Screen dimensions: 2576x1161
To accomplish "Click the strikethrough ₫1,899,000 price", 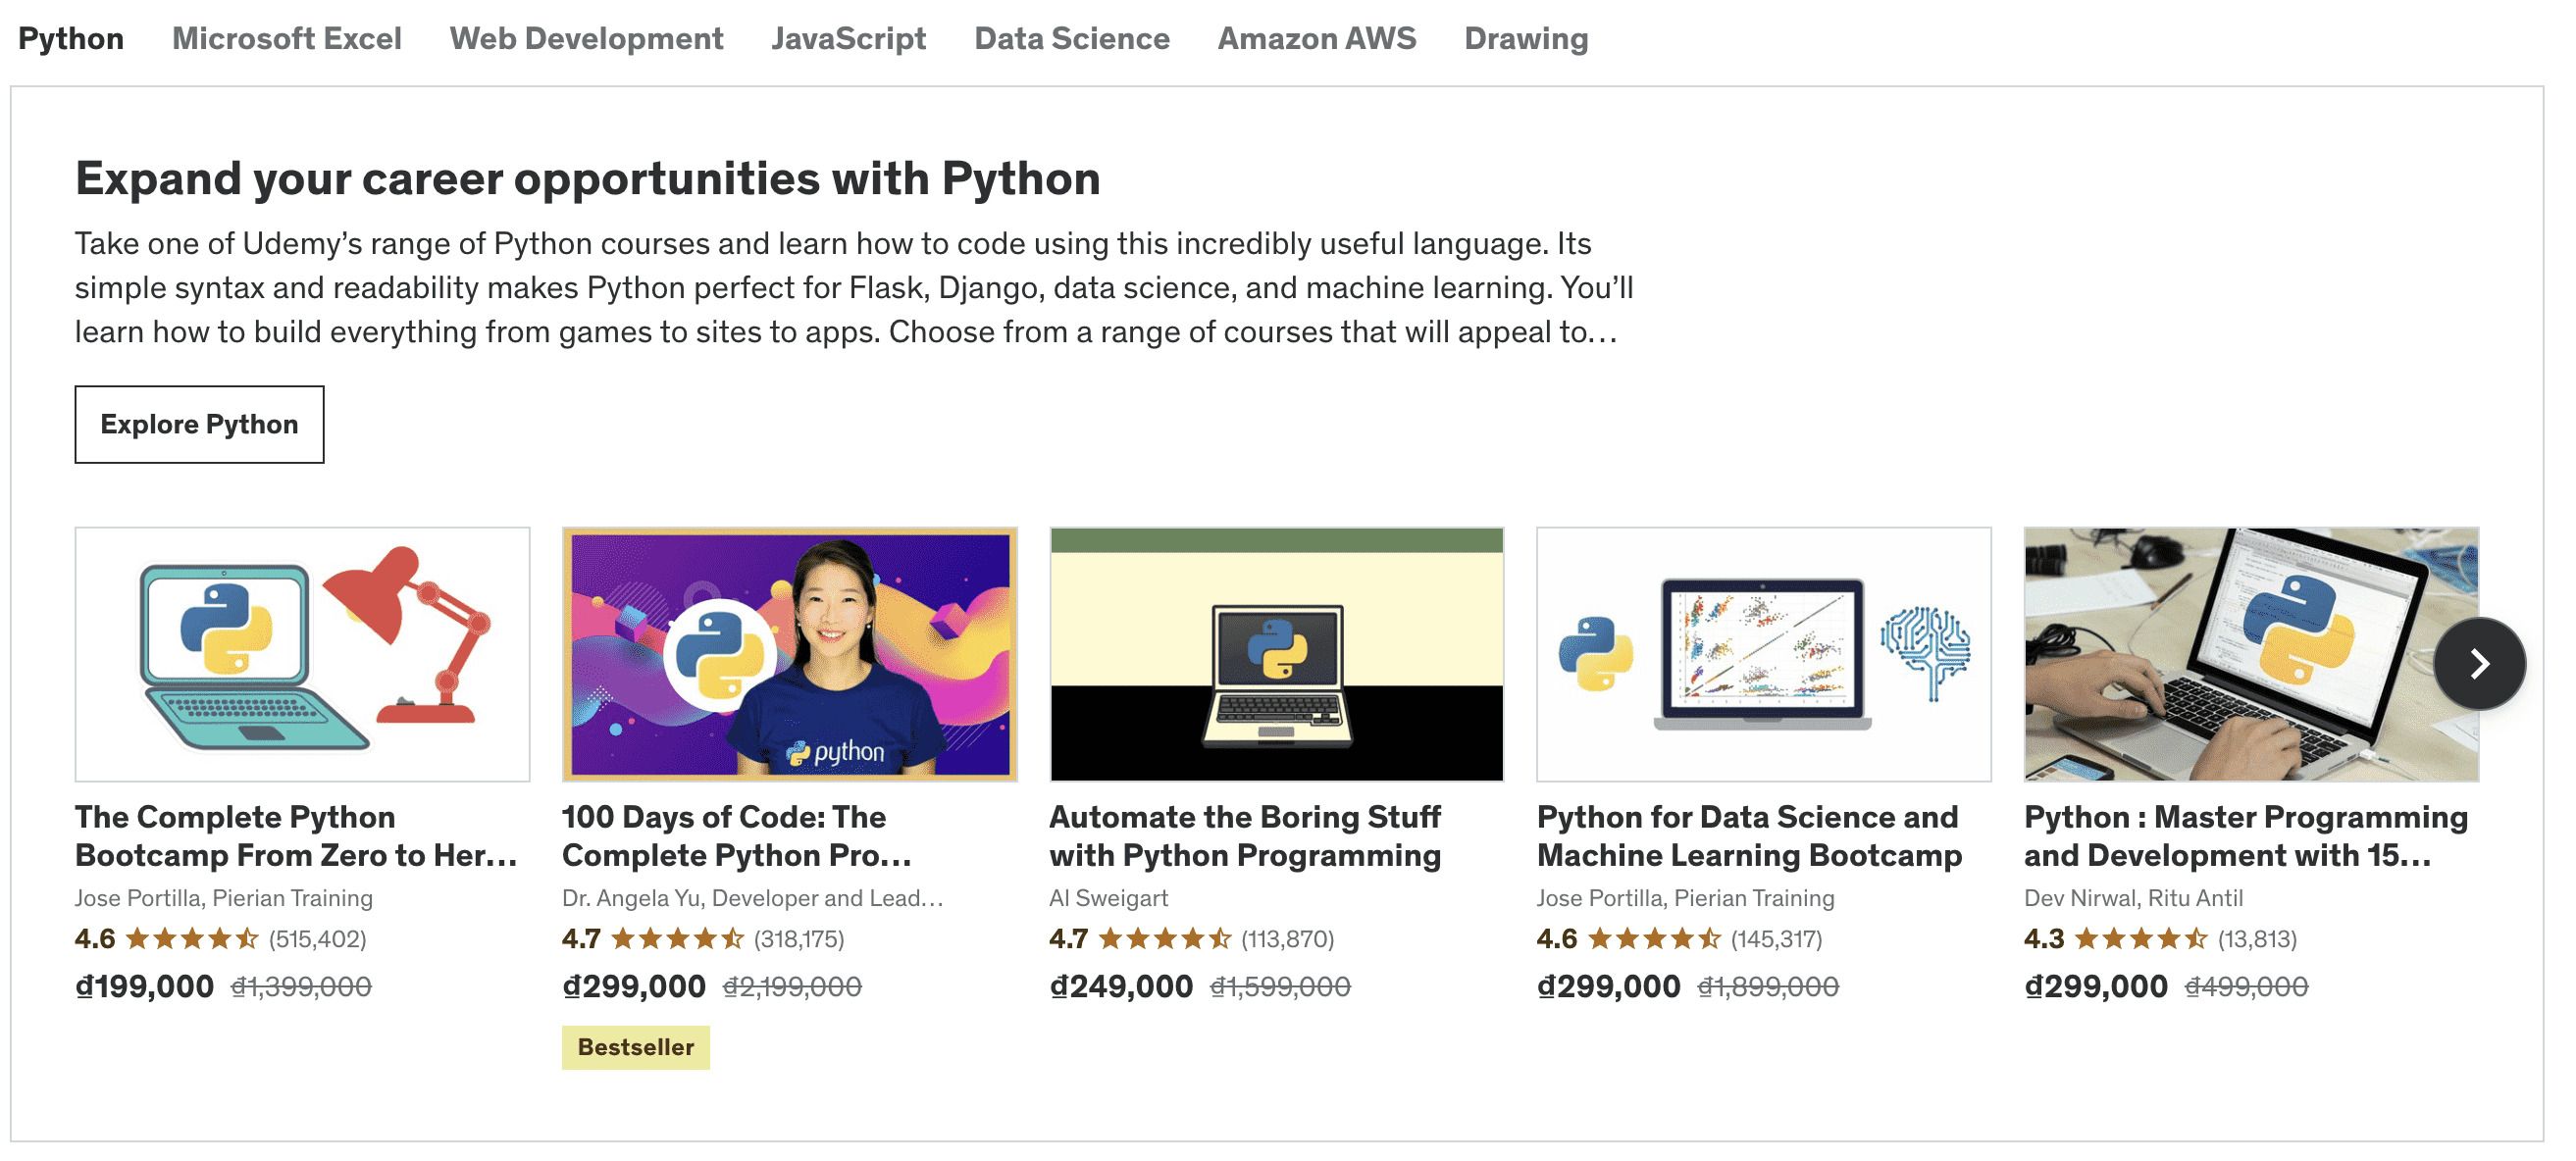I will click(1768, 987).
